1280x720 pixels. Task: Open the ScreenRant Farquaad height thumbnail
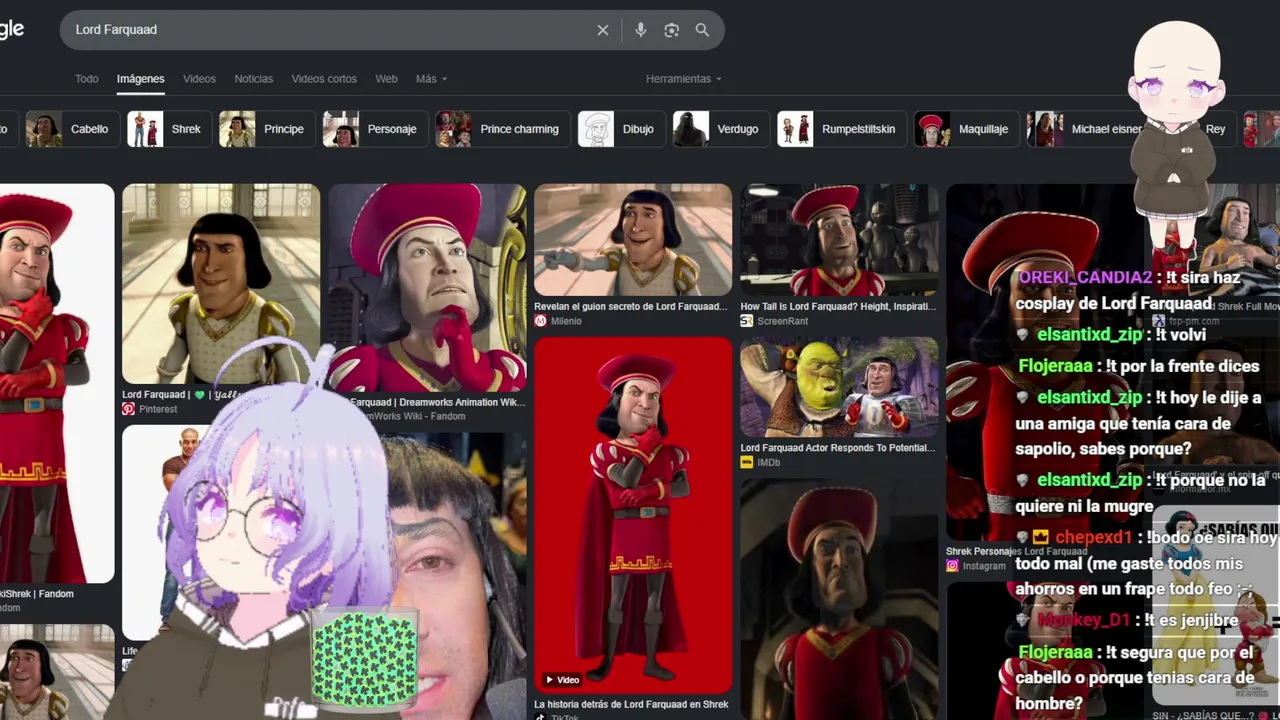[x=839, y=240]
